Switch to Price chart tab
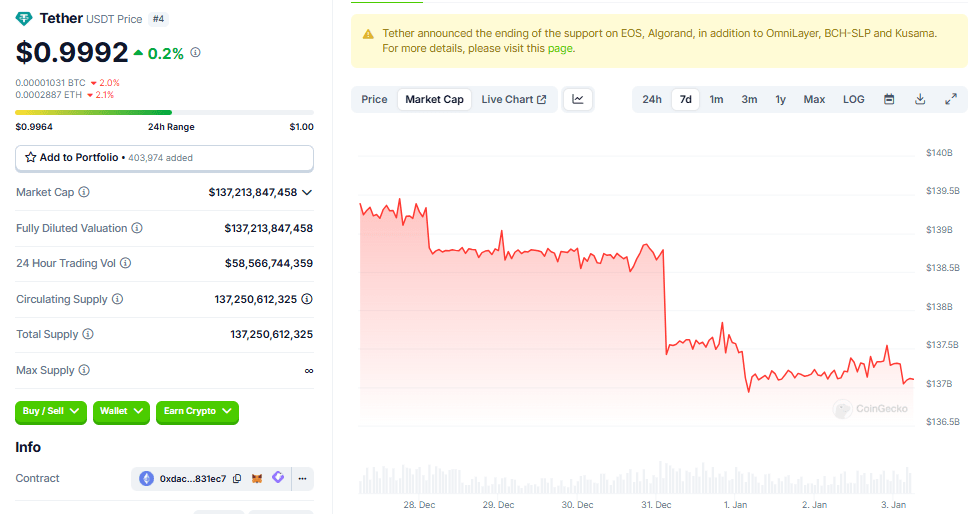The image size is (976, 514). click(x=374, y=100)
